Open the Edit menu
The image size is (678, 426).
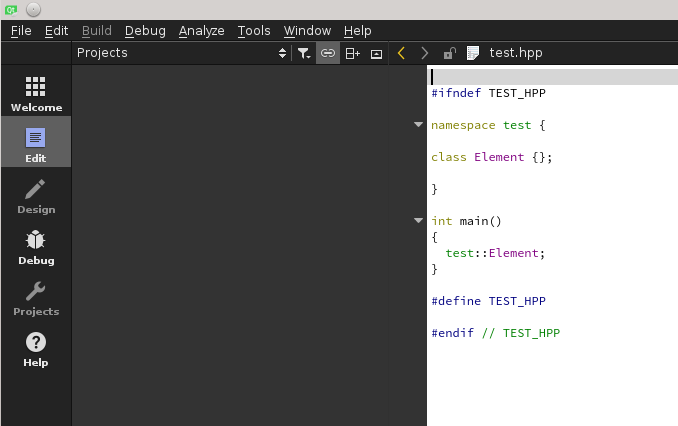[57, 31]
